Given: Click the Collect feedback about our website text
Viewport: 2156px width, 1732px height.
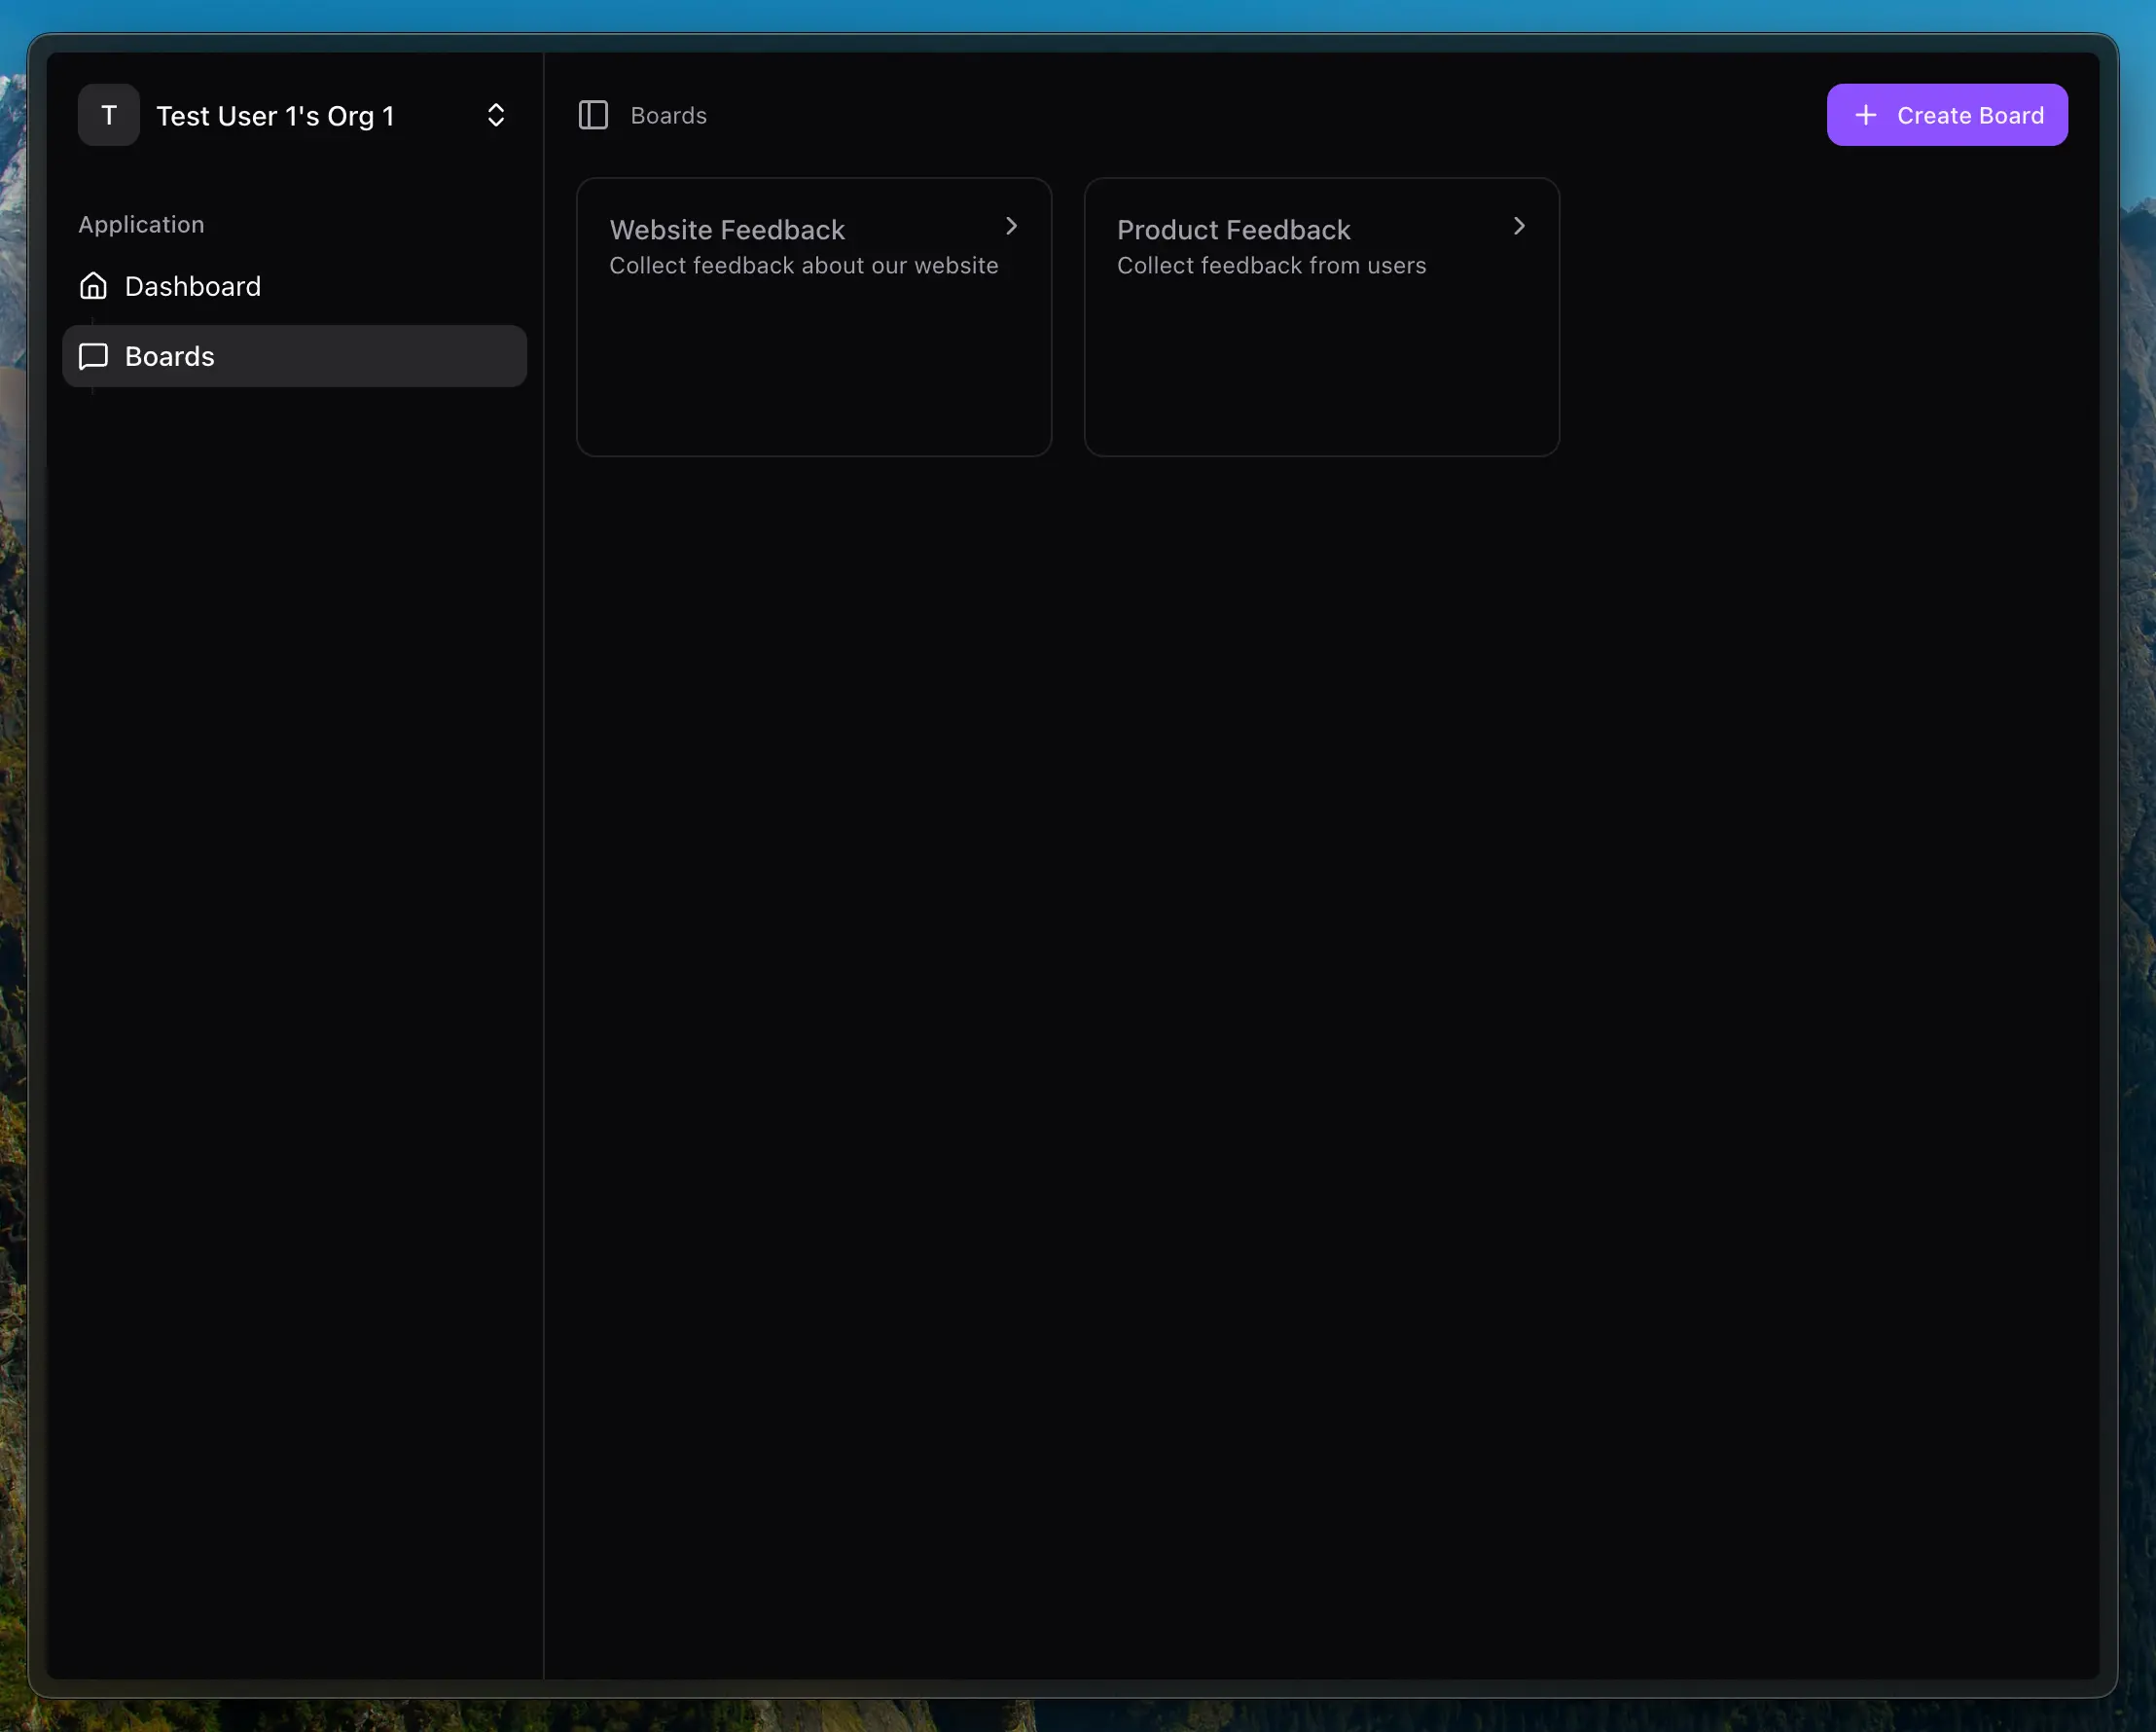Looking at the screenshot, I should coord(804,265).
